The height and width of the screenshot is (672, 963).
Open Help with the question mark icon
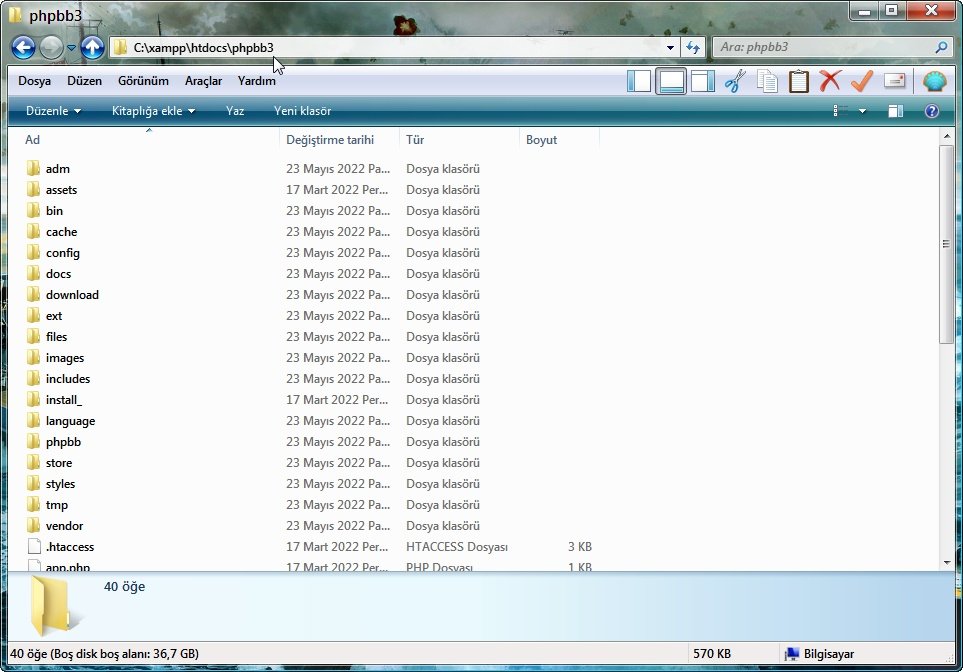point(931,111)
